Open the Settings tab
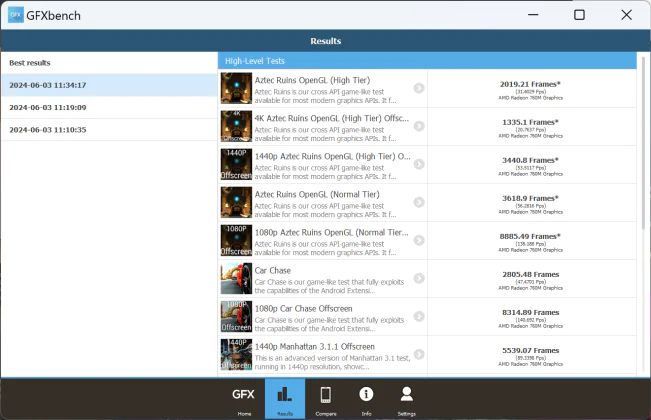The height and width of the screenshot is (420, 651). coord(406,399)
